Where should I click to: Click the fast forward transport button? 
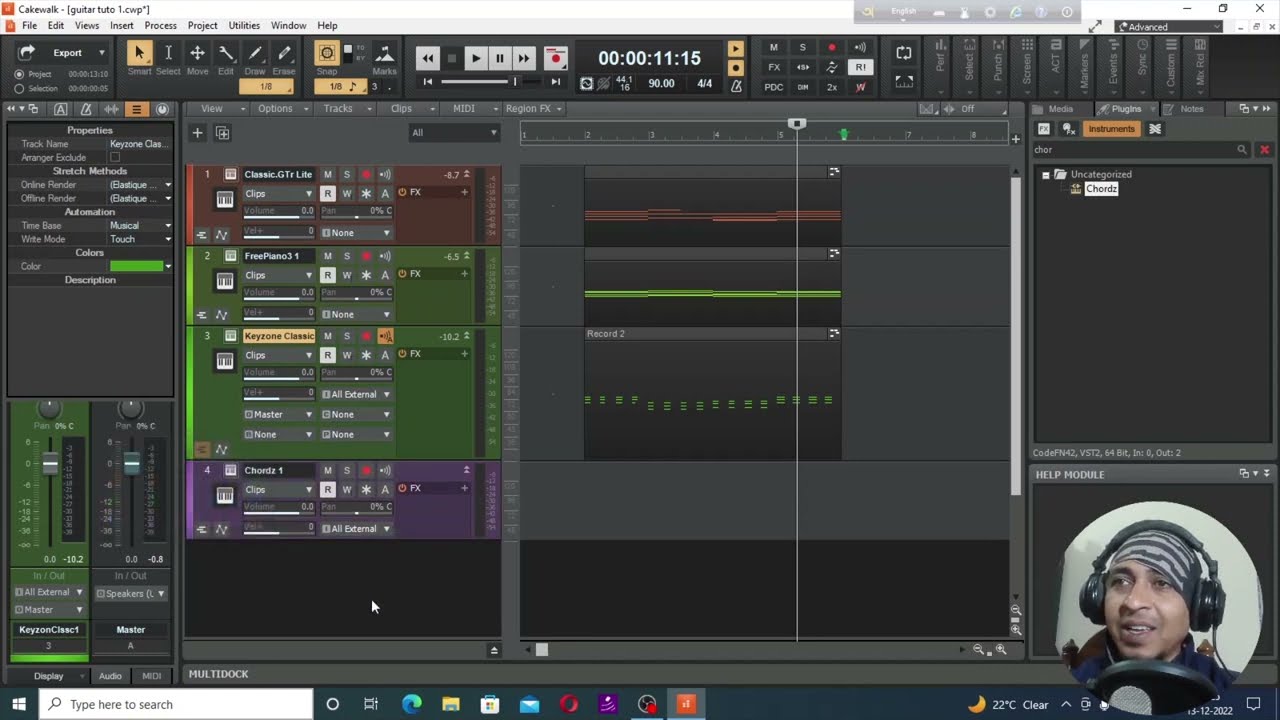pos(524,58)
